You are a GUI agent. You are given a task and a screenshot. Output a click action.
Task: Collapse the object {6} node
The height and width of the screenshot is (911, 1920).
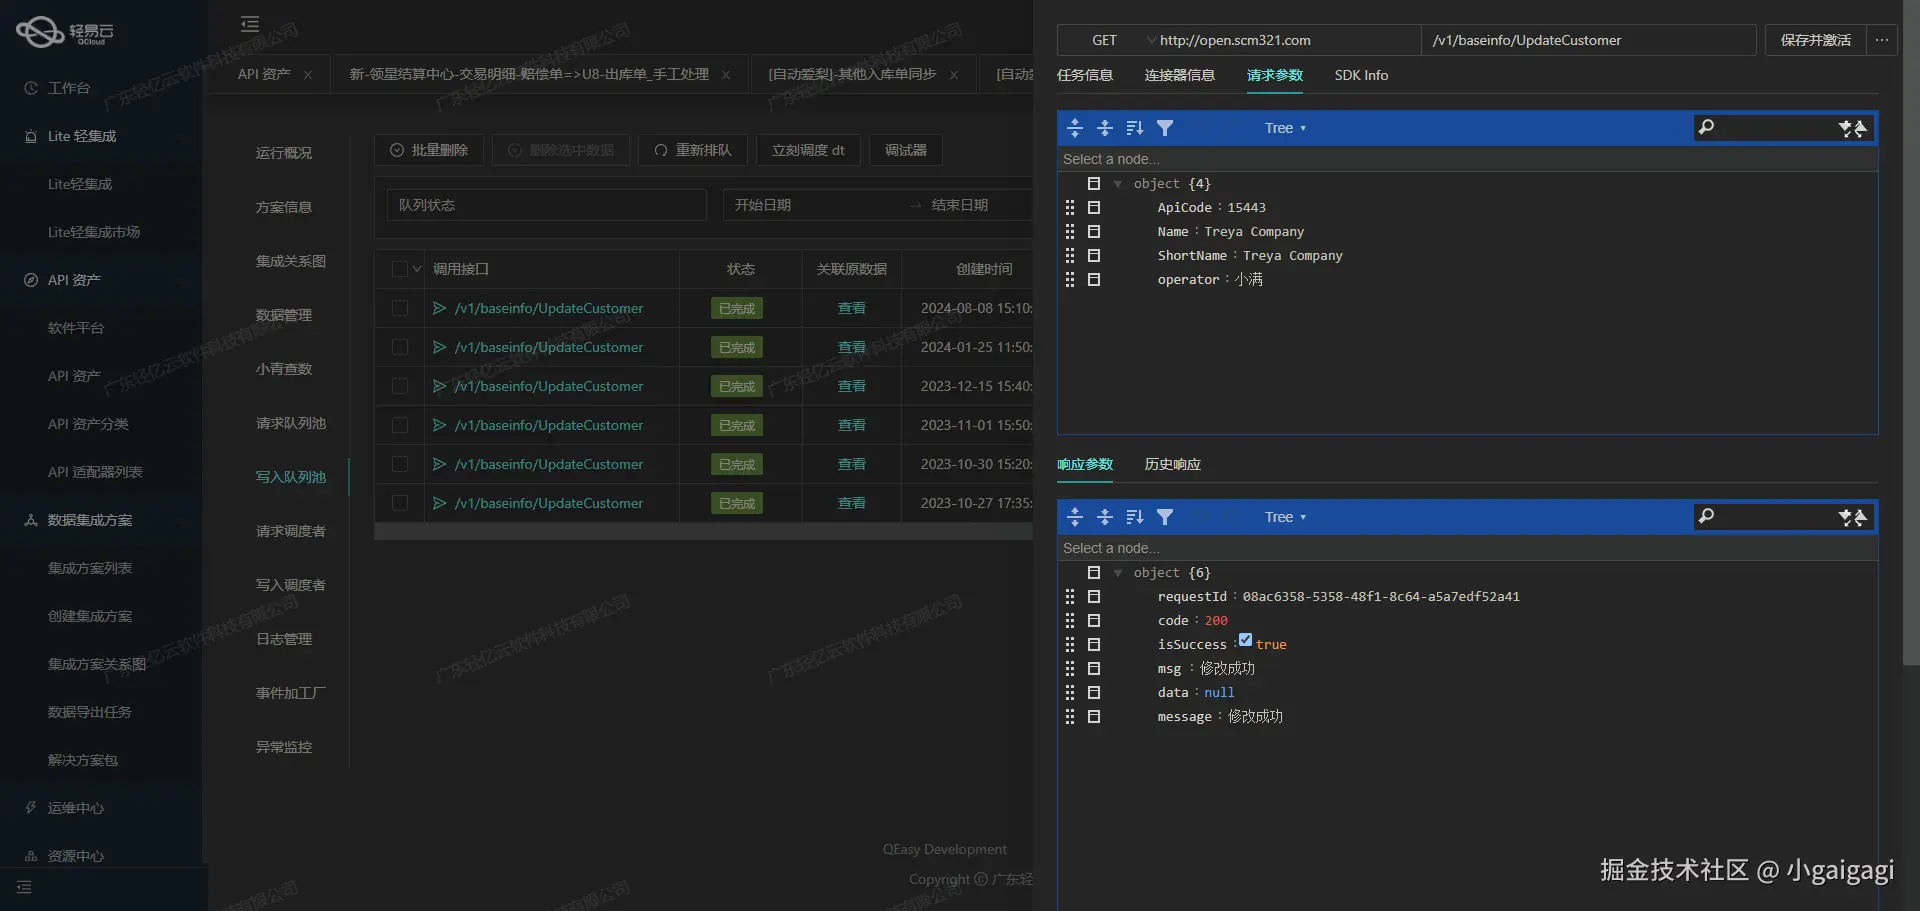click(1118, 573)
